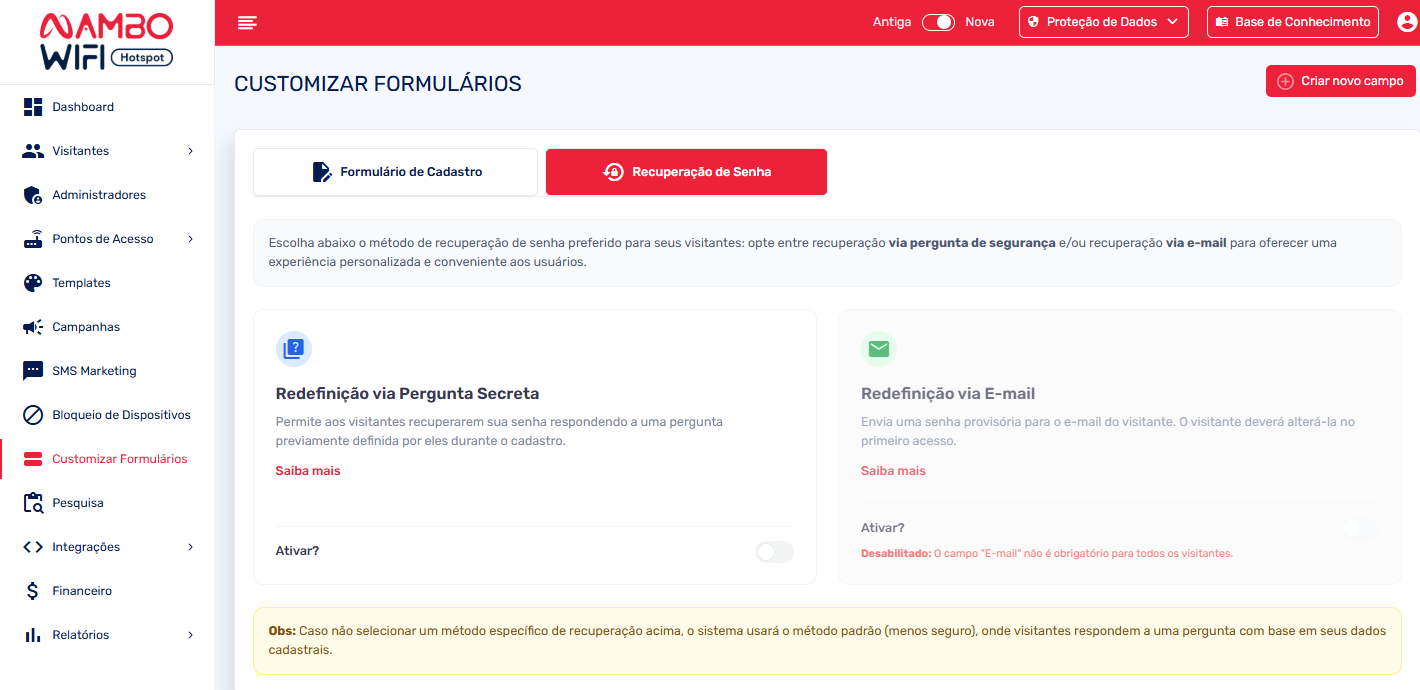Viewport: 1420px width, 690px height.
Task: Select the Recuperação de Senha tab
Action: 686,172
